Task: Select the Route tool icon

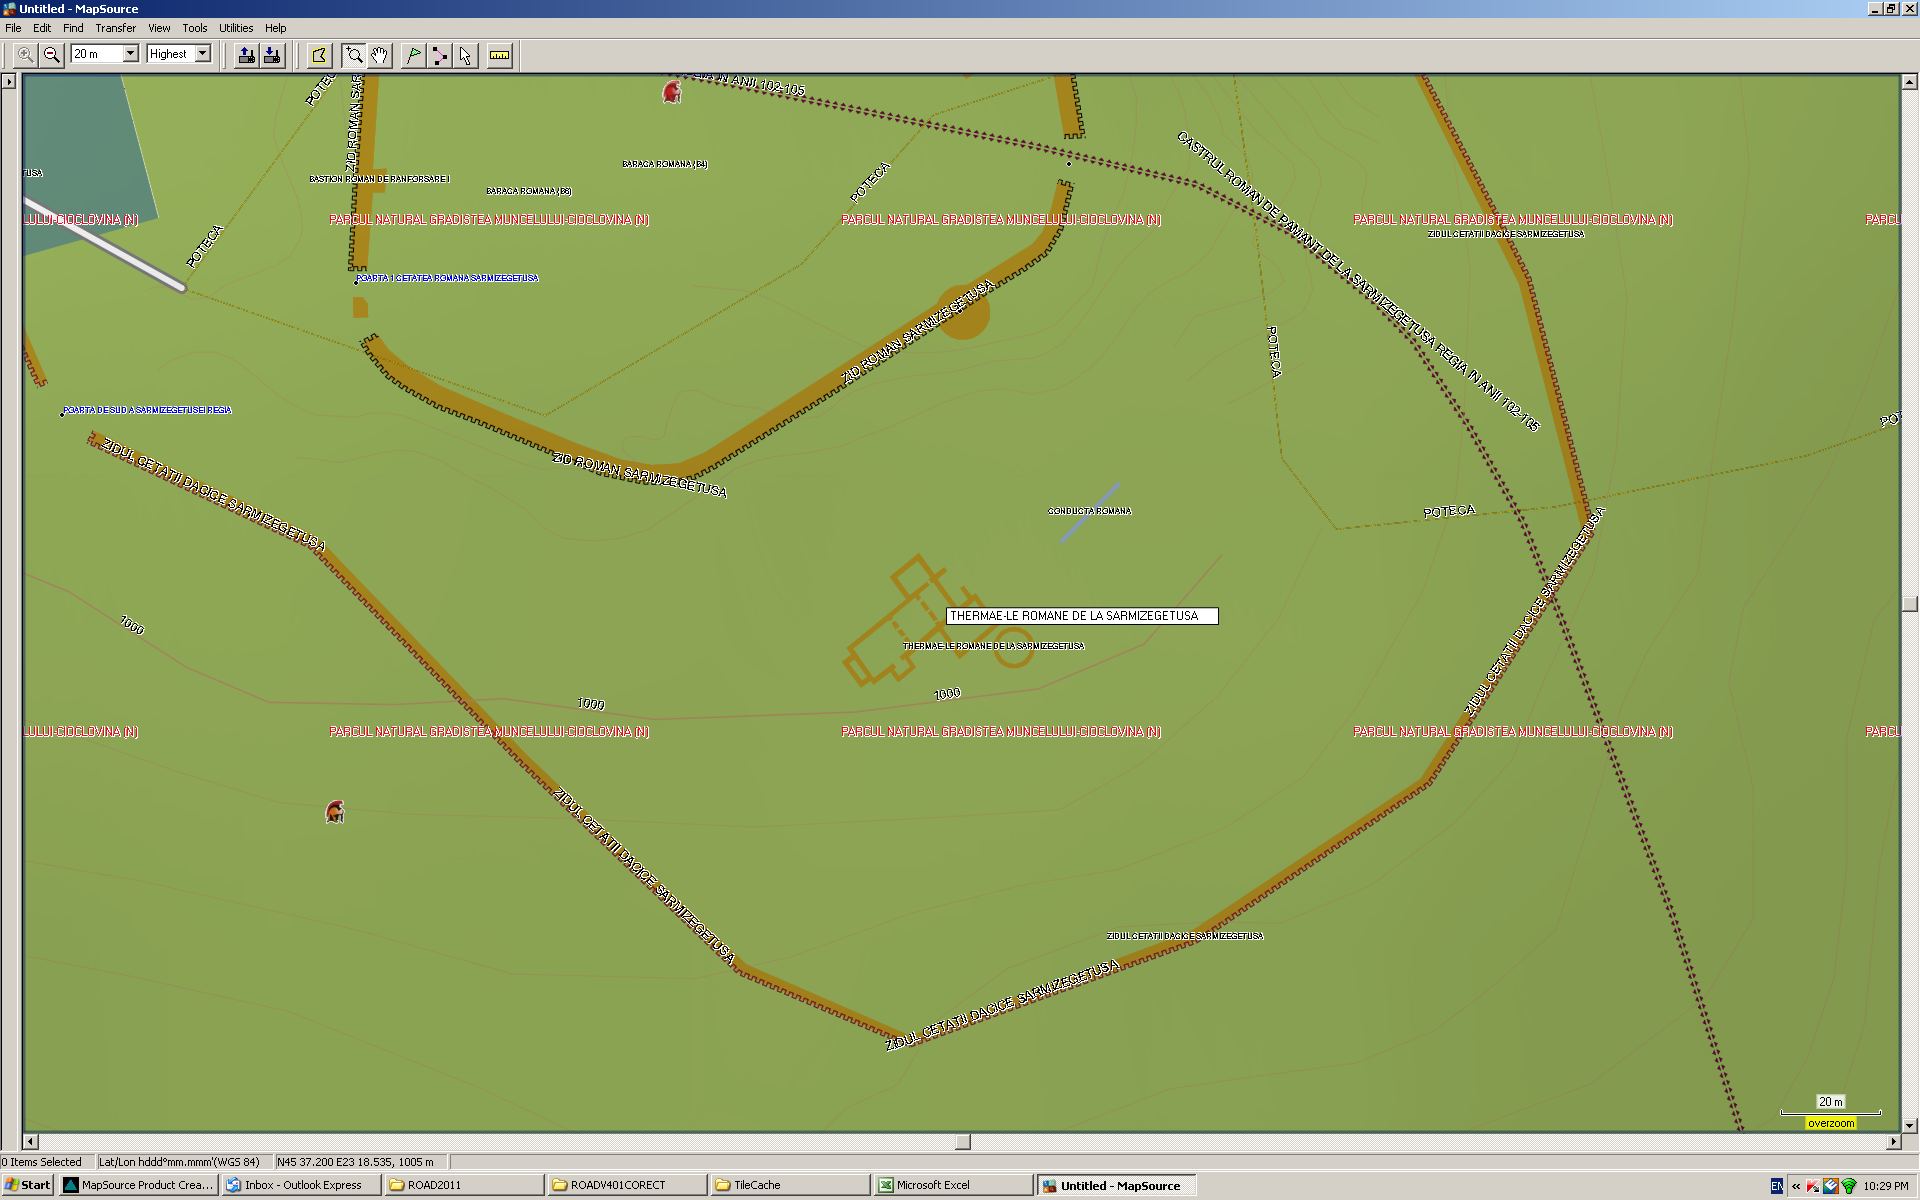Action: click(x=439, y=55)
